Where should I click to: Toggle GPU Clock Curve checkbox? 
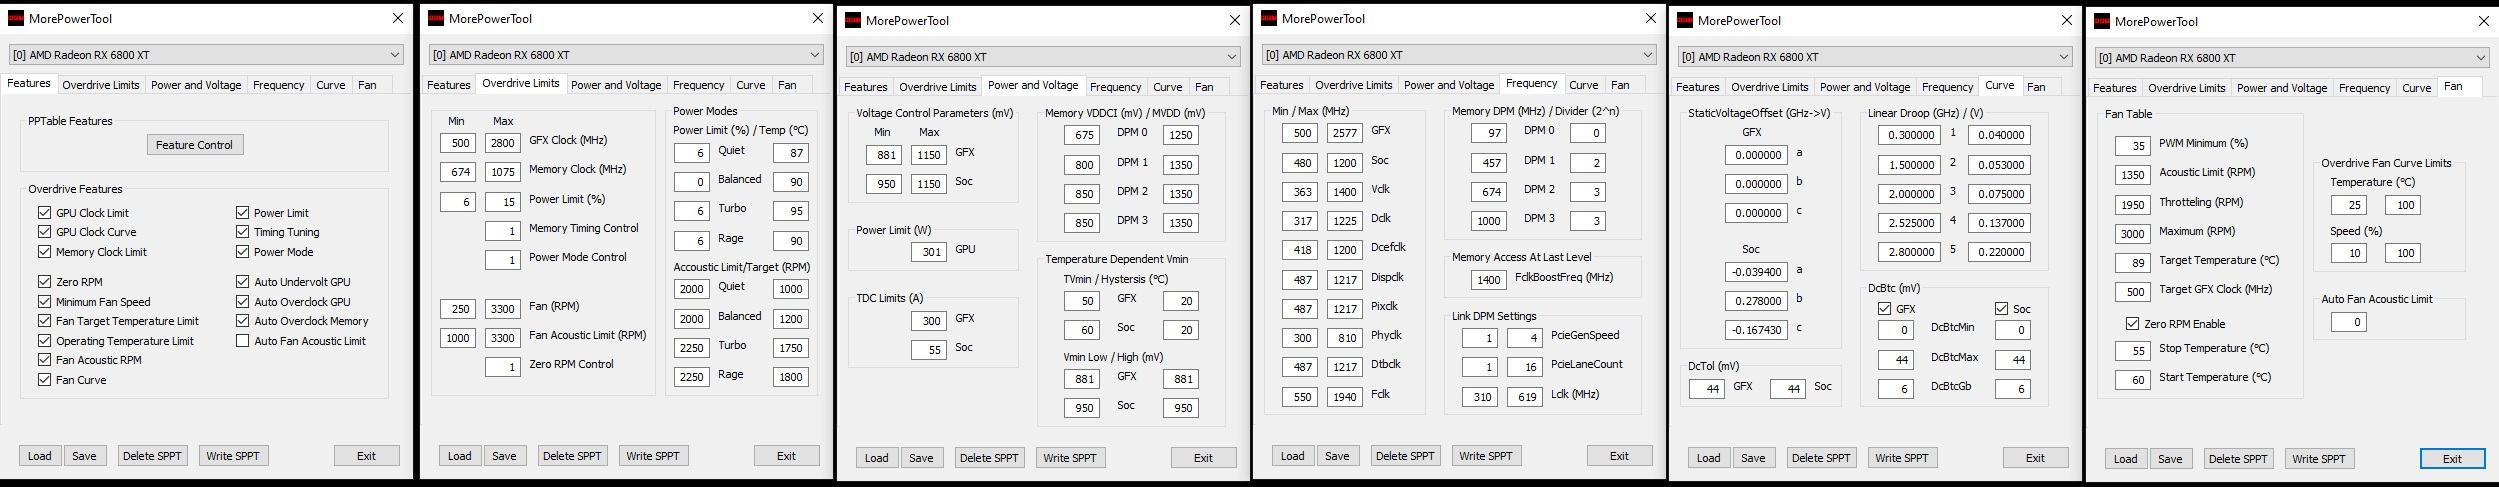tap(44, 232)
